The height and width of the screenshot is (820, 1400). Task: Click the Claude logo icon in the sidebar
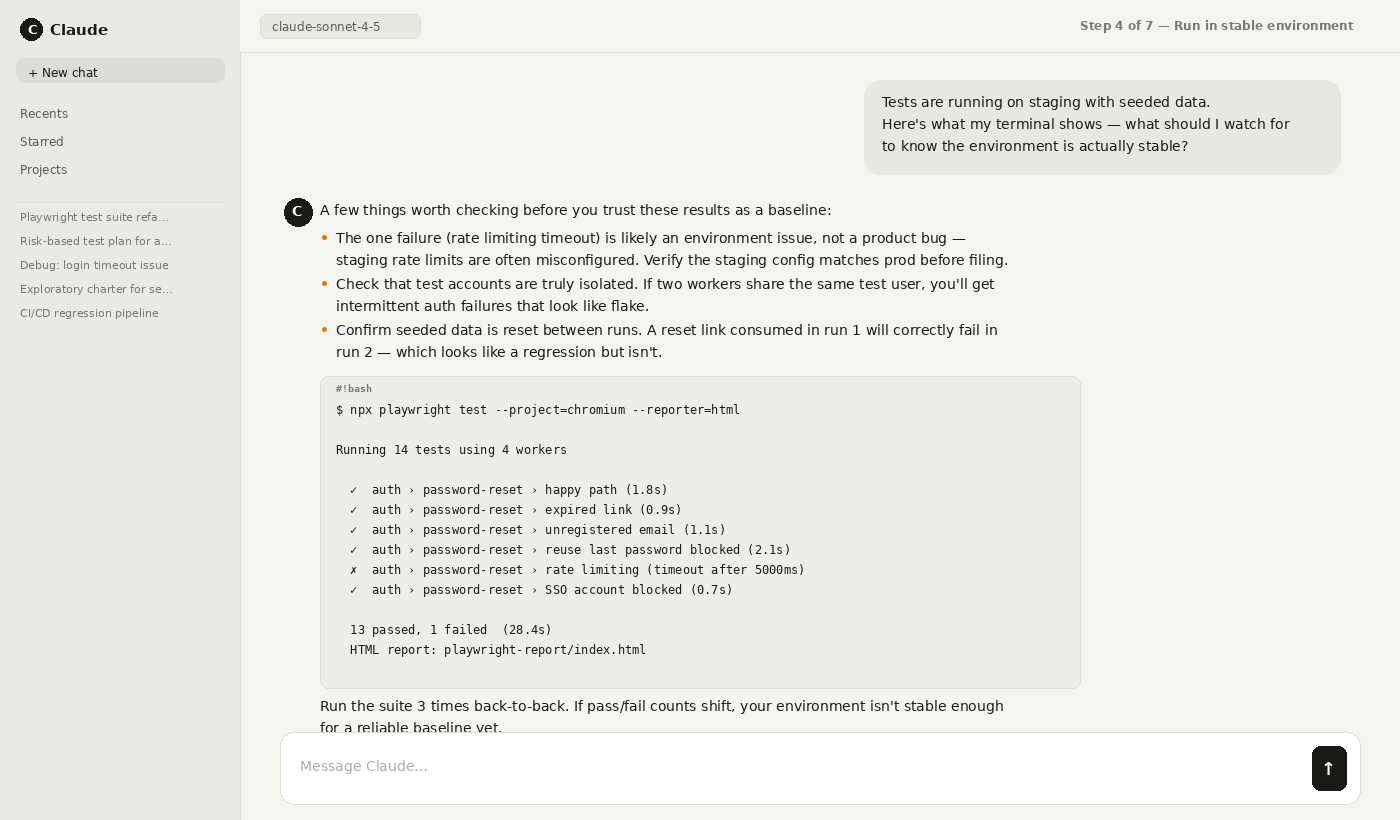[32, 29]
